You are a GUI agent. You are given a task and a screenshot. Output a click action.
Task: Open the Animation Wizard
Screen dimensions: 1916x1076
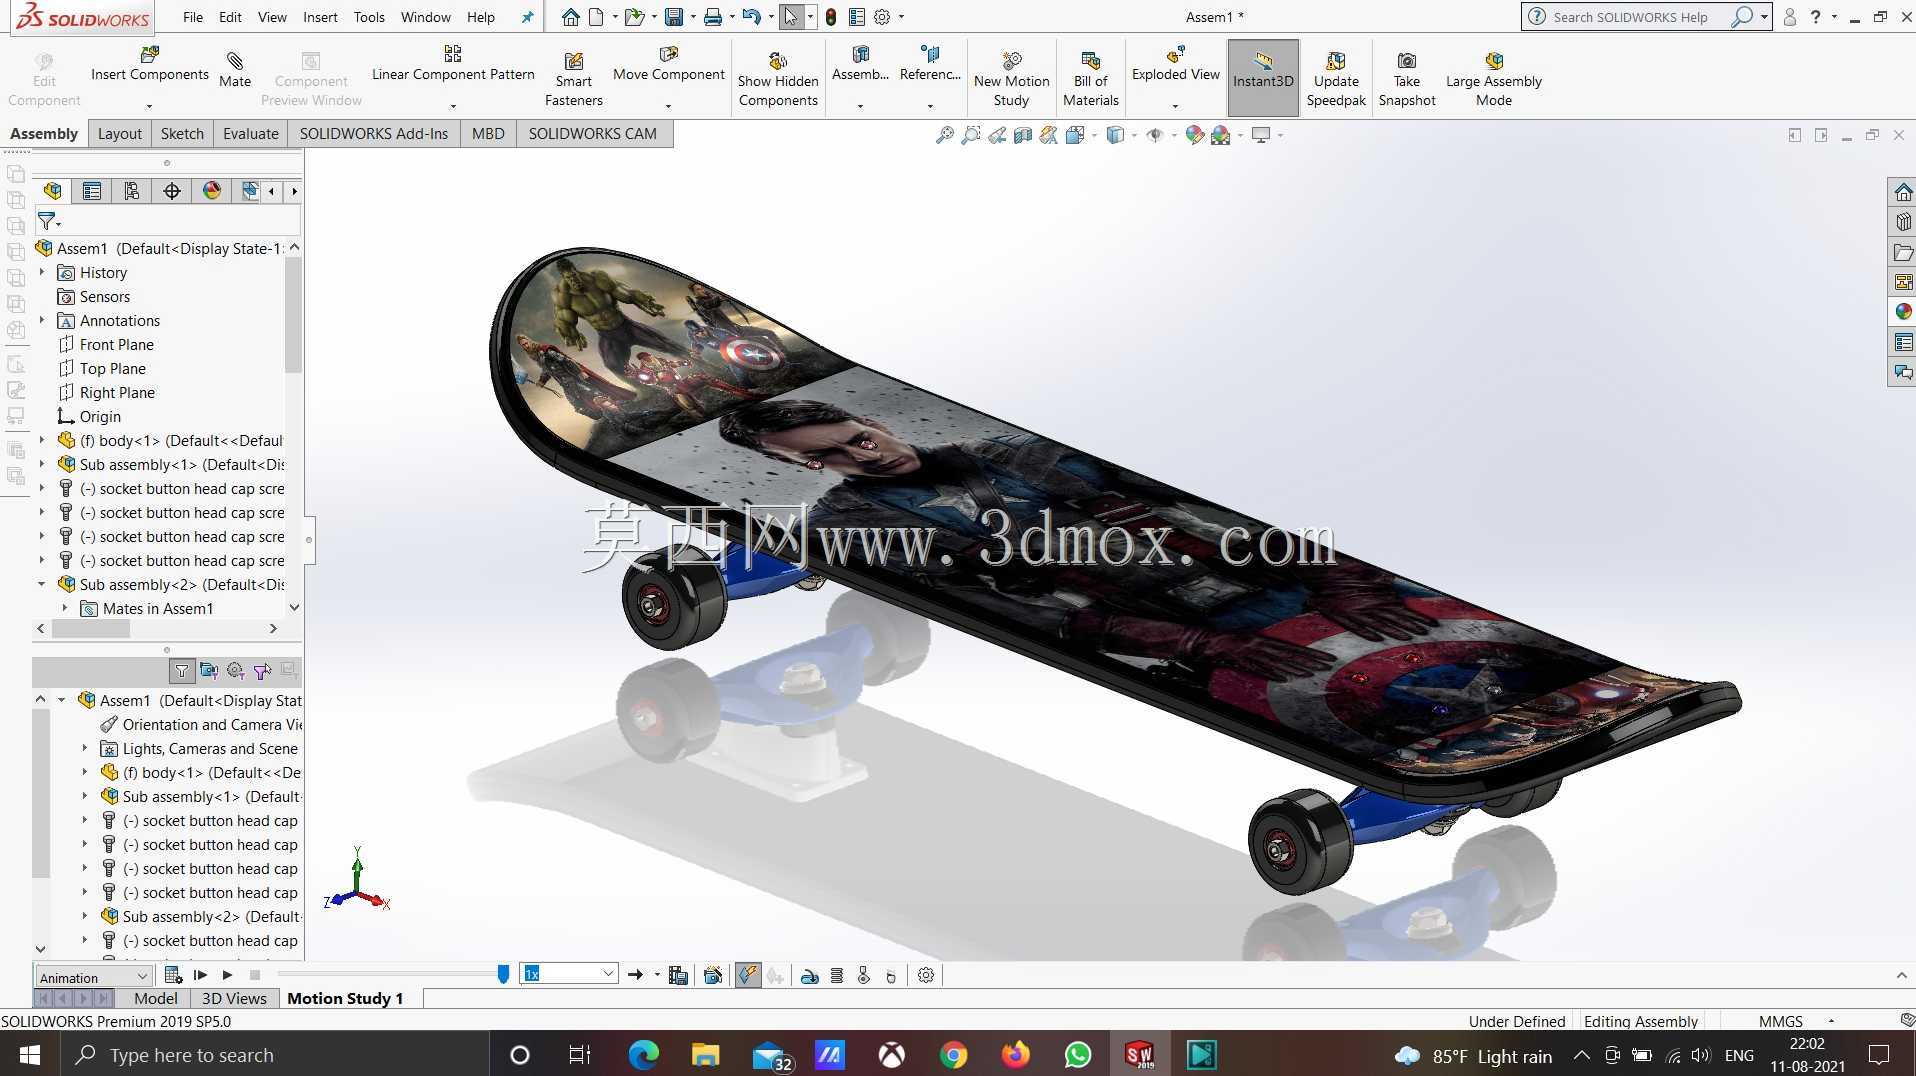click(713, 975)
